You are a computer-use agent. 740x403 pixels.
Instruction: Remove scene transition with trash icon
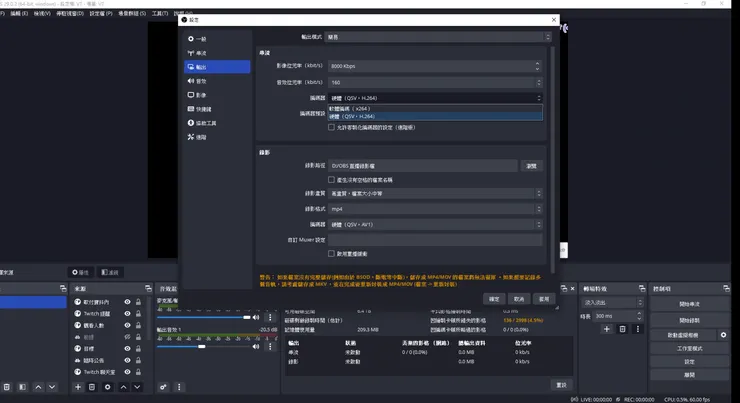pyautogui.click(x=622, y=329)
